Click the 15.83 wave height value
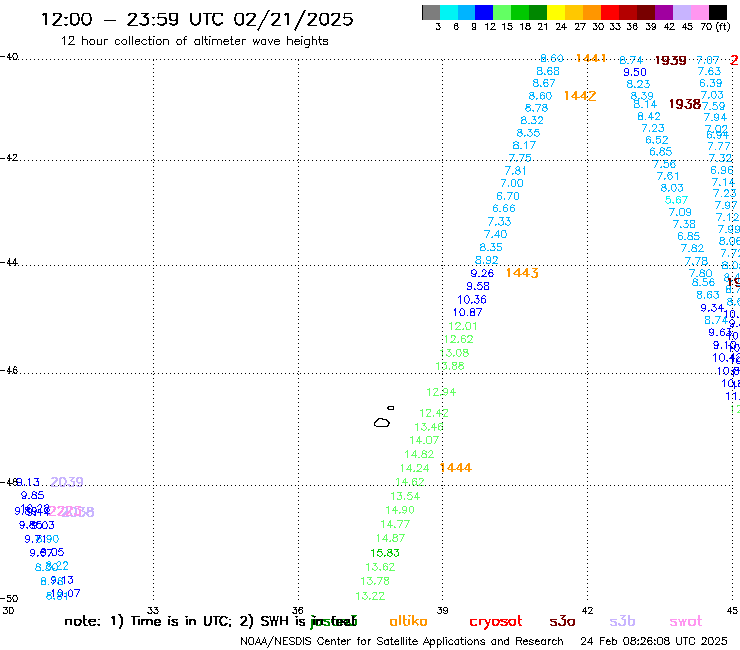This screenshot has height=650, width=740. click(x=385, y=553)
